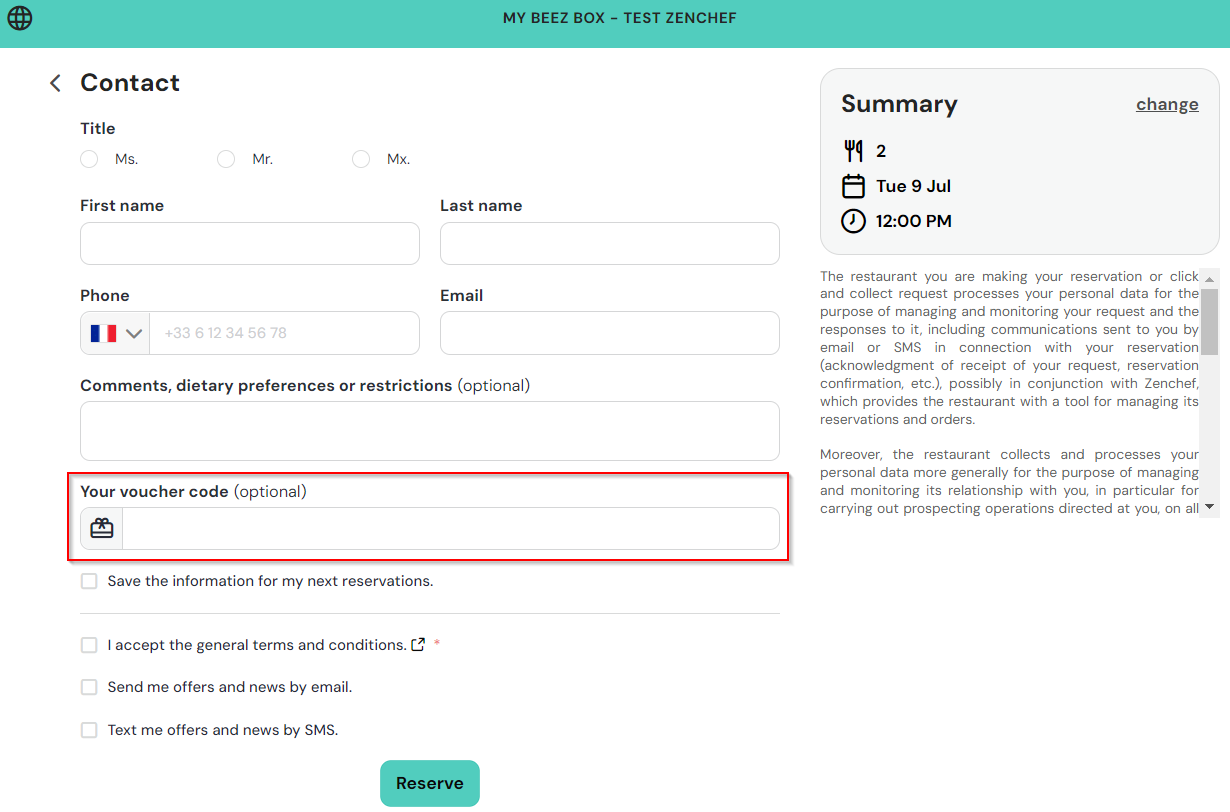Expand the phone country code dropdown chevron
This screenshot has height=812, width=1230.
point(134,333)
